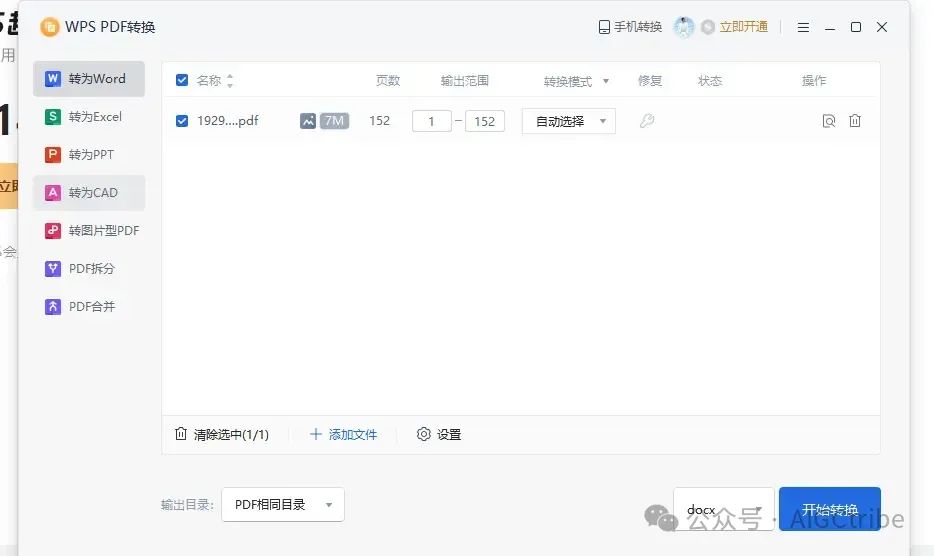
Task: Click the 7M file size badge
Action: [x=334, y=121]
